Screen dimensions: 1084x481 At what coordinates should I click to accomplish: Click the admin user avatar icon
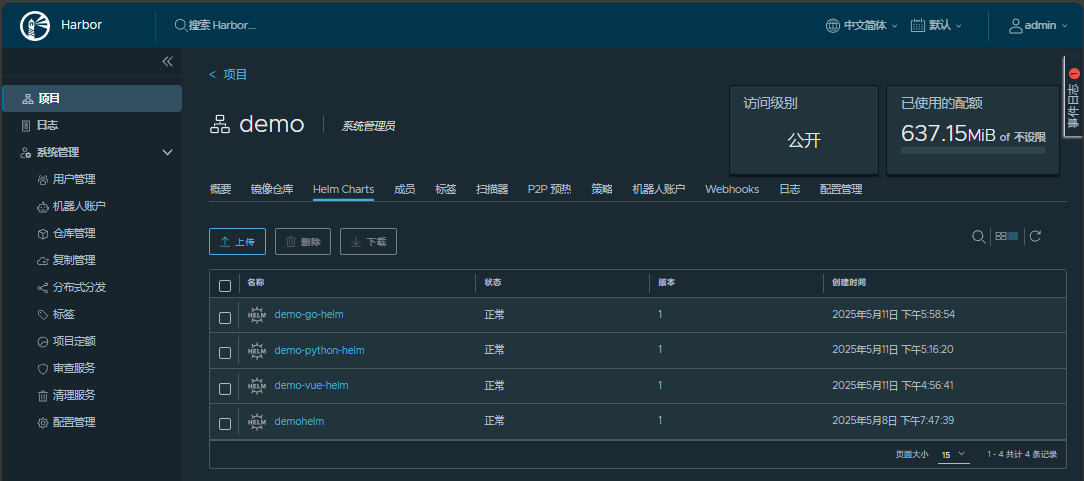point(1016,26)
